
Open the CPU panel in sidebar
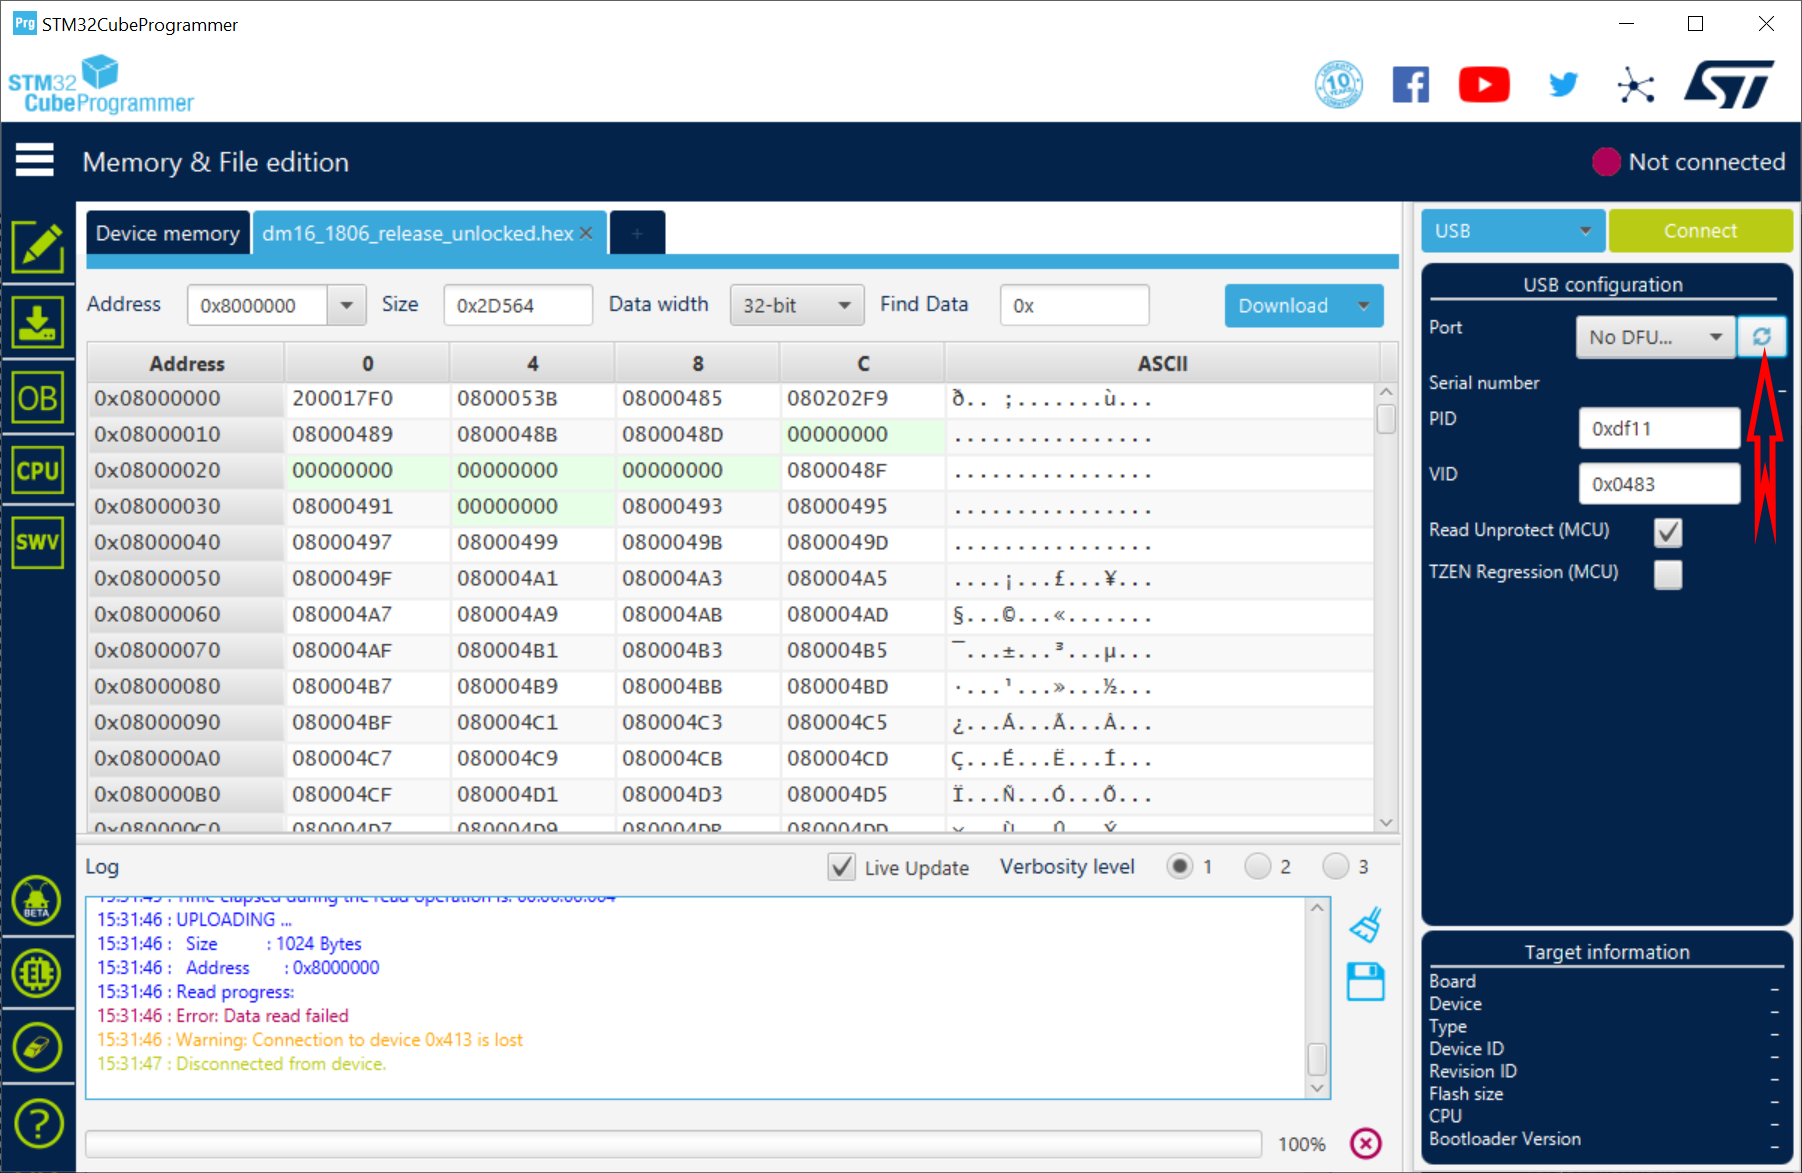[x=38, y=470]
